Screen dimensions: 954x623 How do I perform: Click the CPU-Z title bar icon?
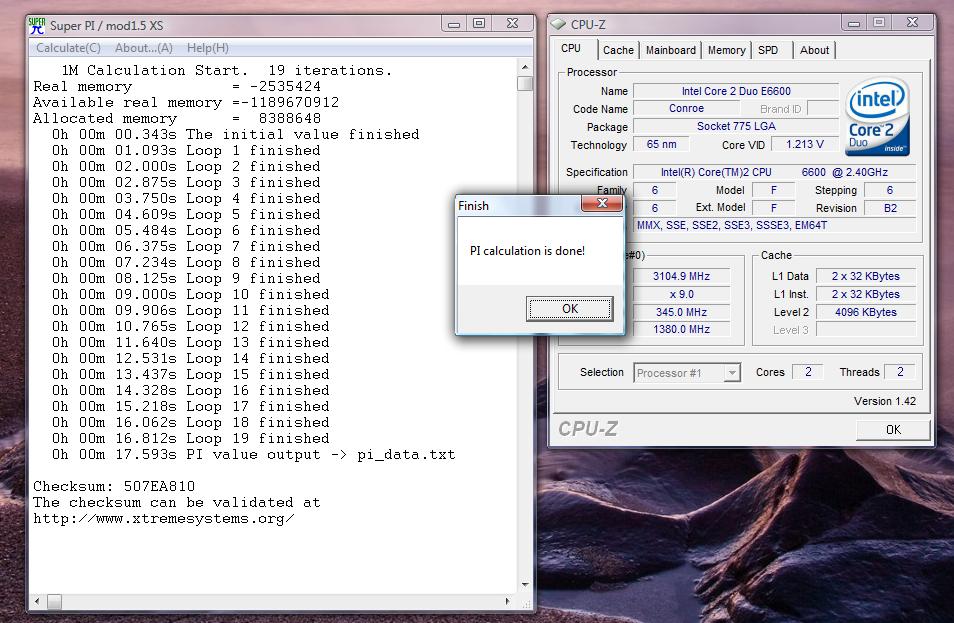(558, 24)
